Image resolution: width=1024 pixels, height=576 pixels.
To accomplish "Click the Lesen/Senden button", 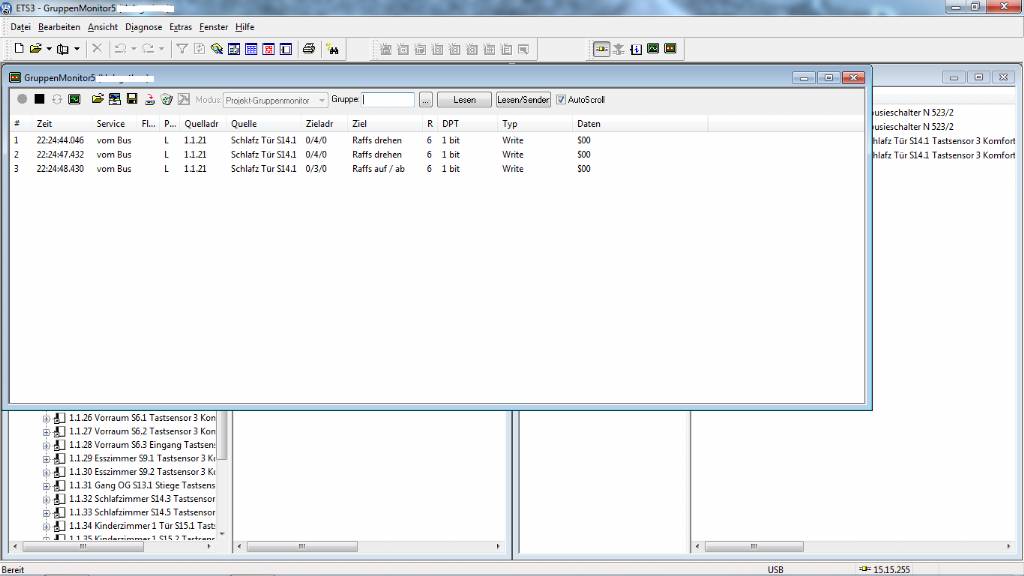I will 523,100.
